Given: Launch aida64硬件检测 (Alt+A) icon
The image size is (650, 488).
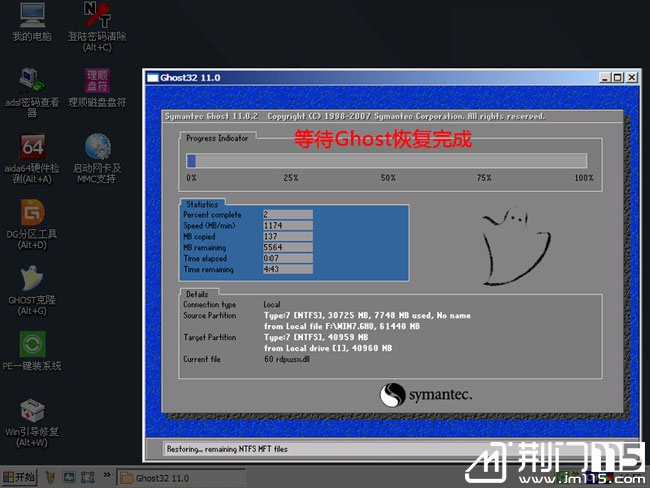Looking at the screenshot, I should 32,158.
